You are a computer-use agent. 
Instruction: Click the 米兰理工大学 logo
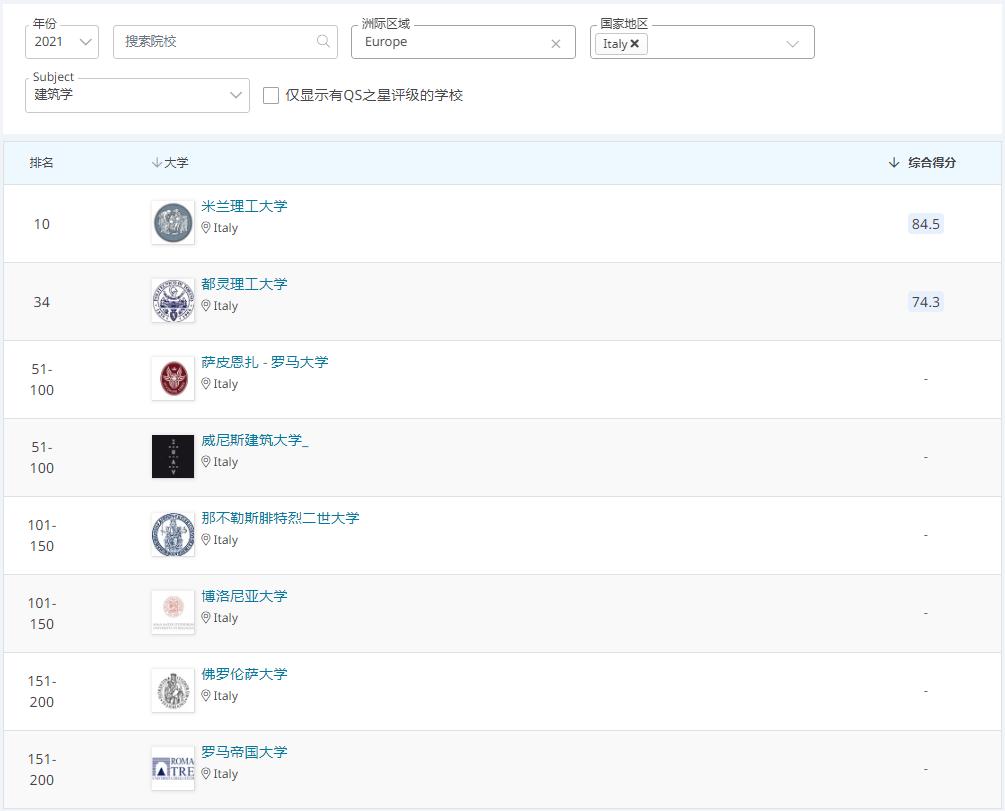tap(173, 222)
